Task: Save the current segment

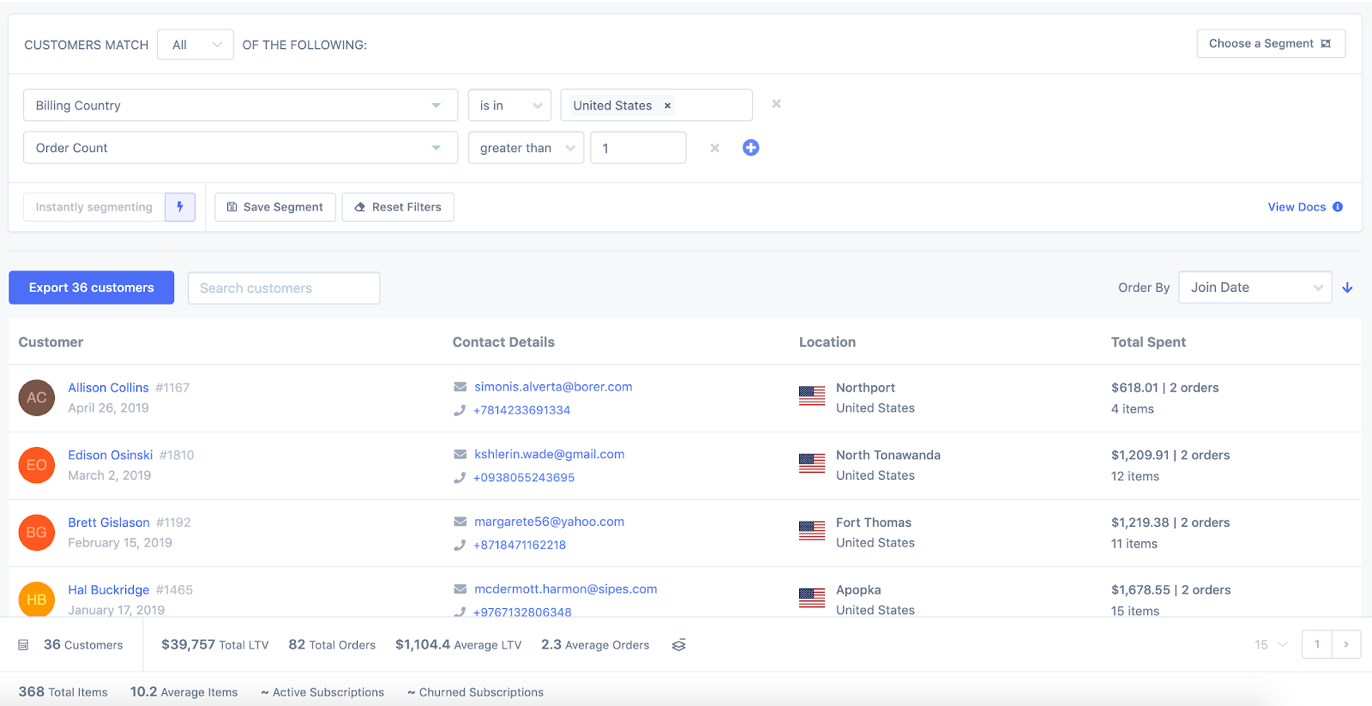Action: coord(274,207)
